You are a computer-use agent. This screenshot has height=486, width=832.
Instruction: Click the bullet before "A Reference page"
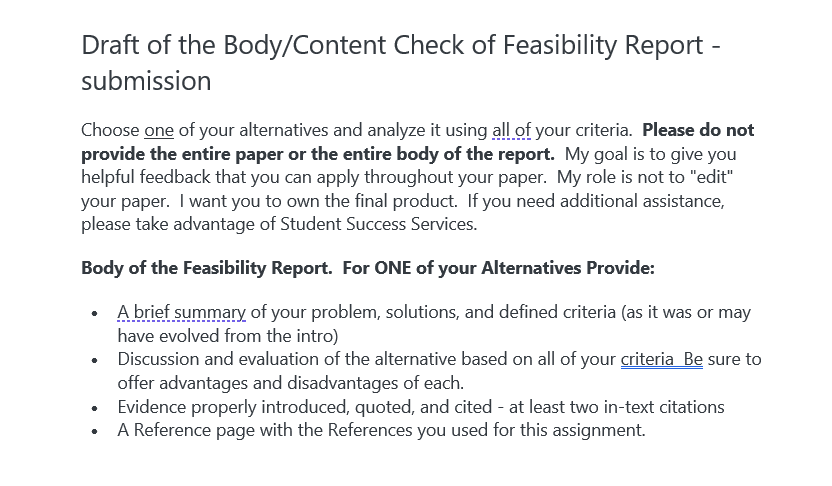tap(95, 431)
